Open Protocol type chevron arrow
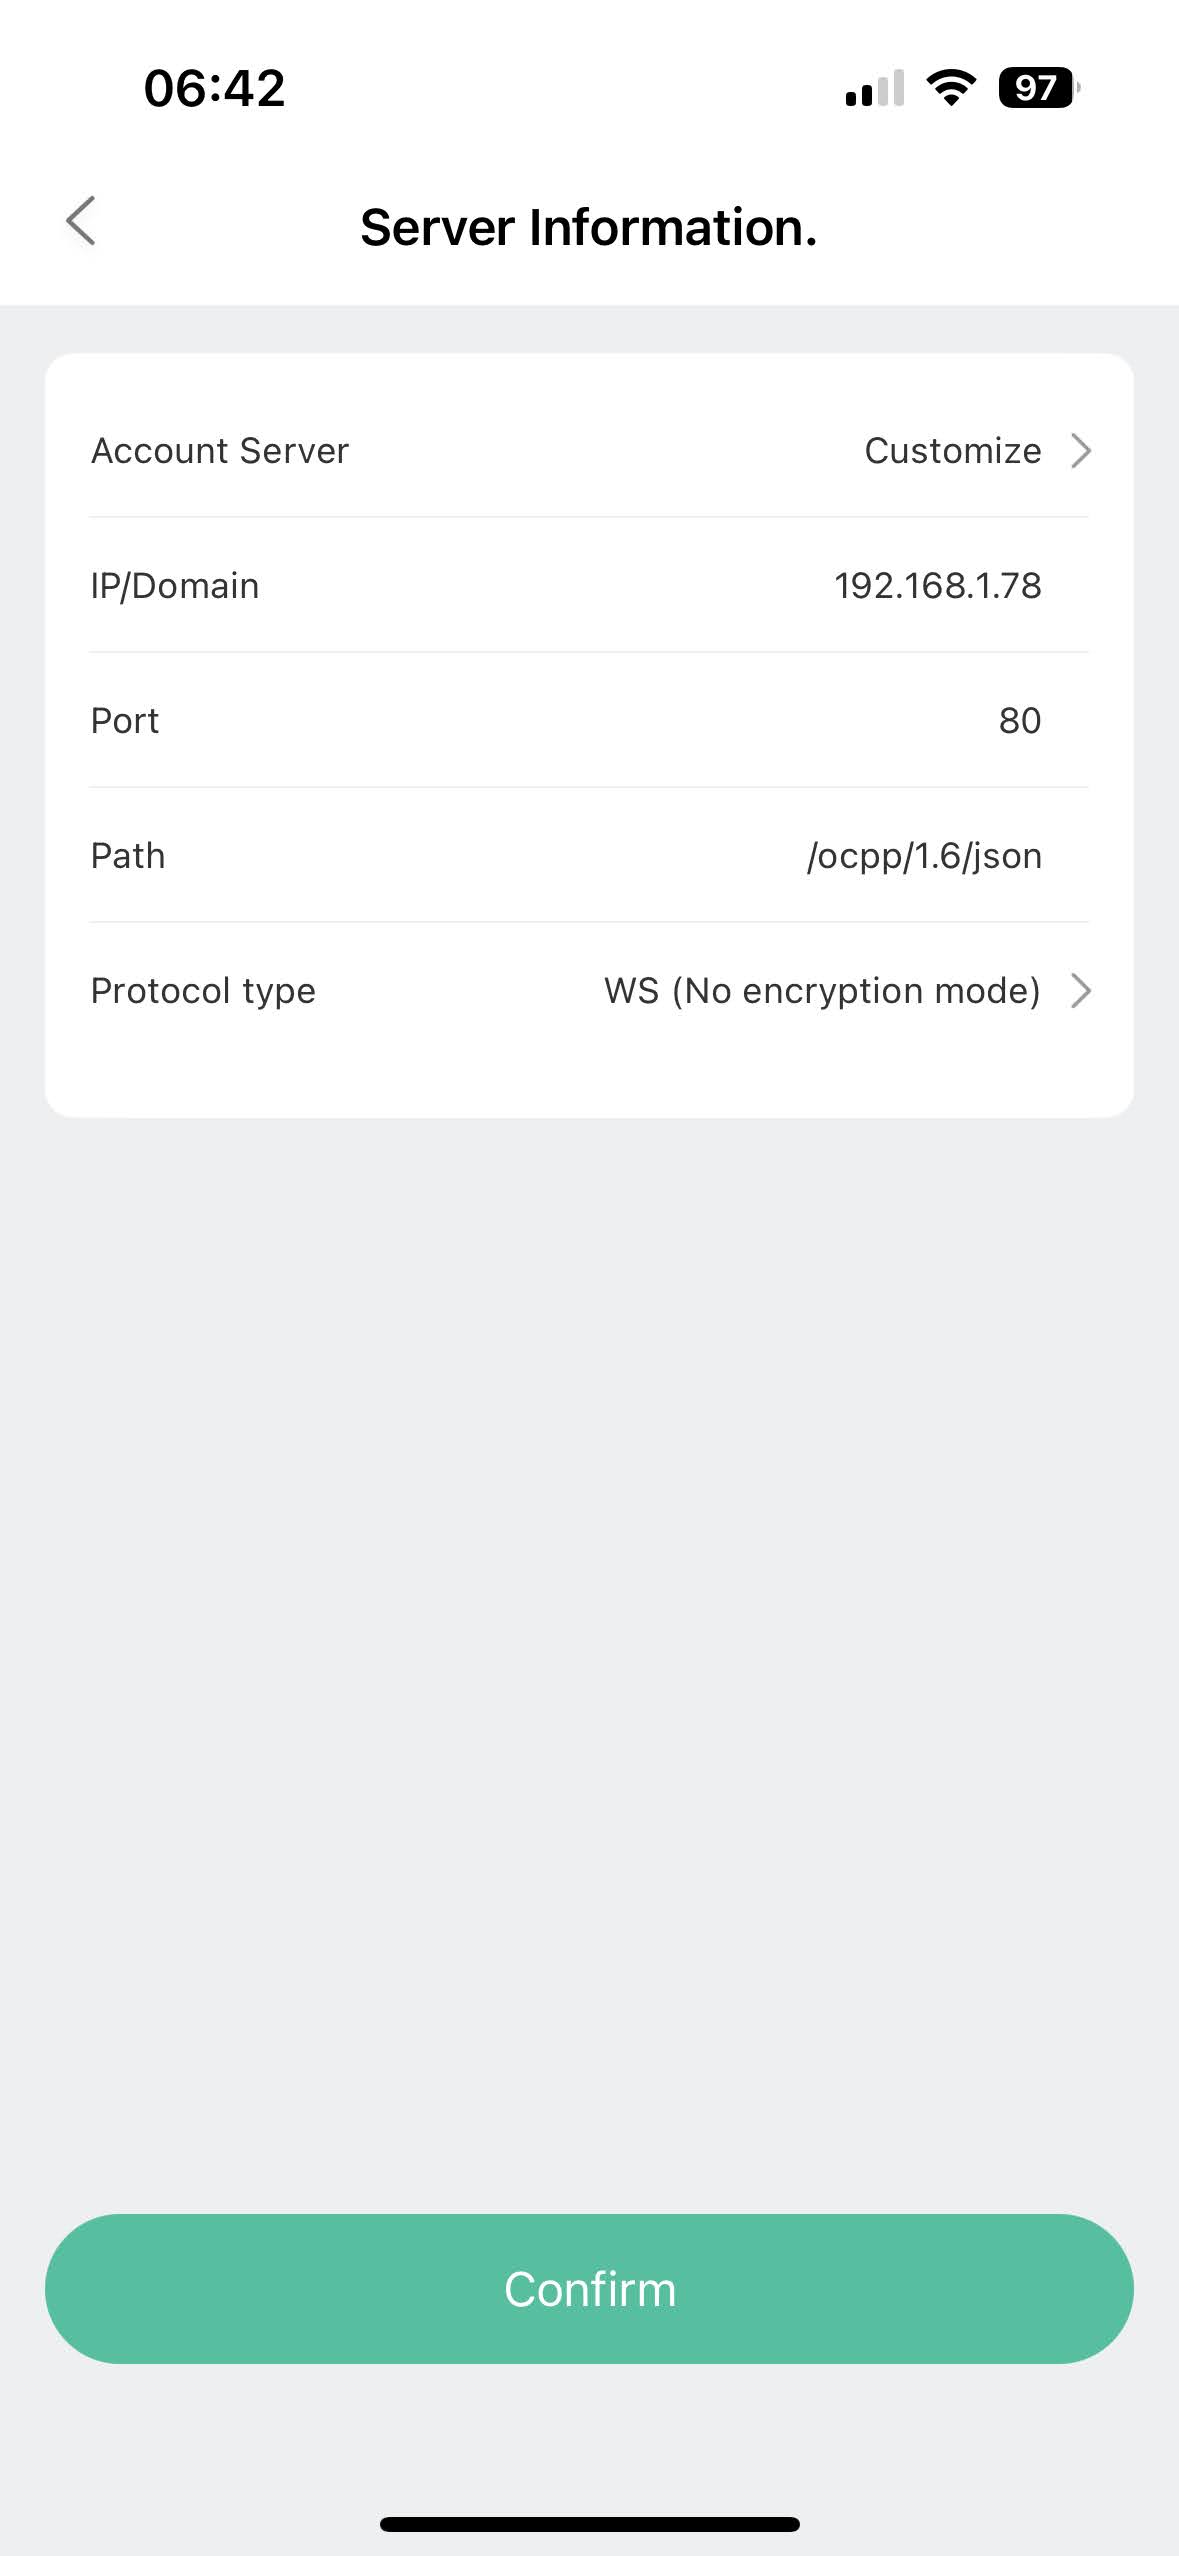1179x2556 pixels. 1081,991
